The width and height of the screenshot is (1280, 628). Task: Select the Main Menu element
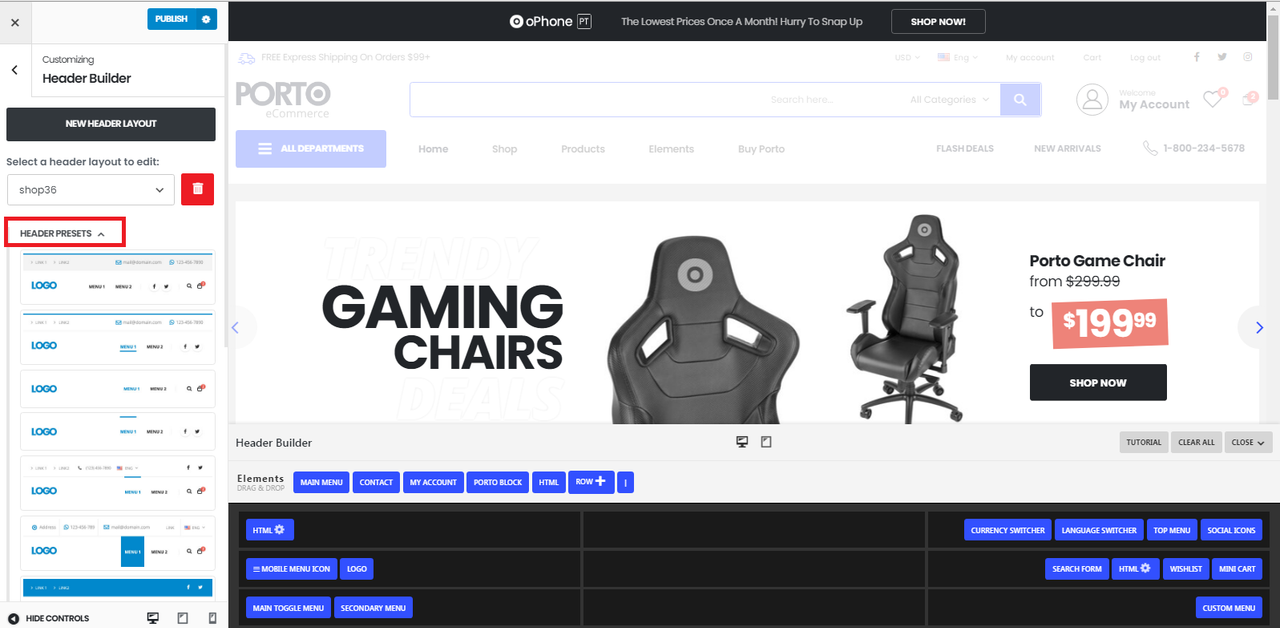click(x=322, y=482)
